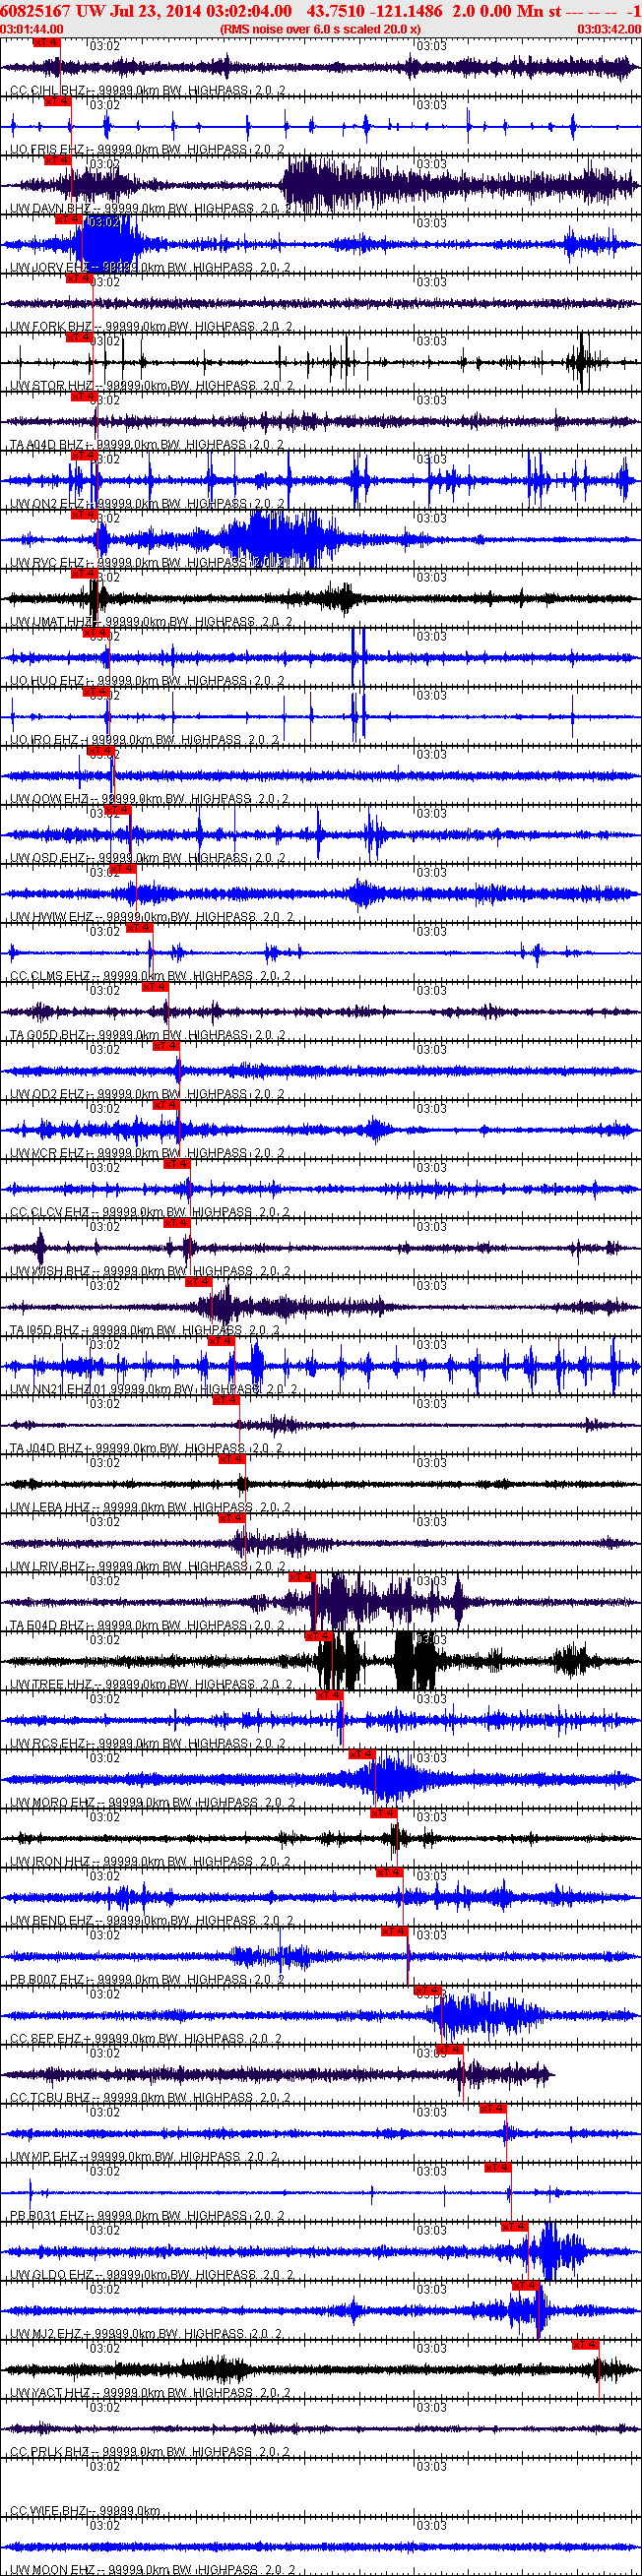Click the pick flag on UW.MORO waveform
Image resolution: width=642 pixels, height=2576 pixels.
click(361, 1753)
